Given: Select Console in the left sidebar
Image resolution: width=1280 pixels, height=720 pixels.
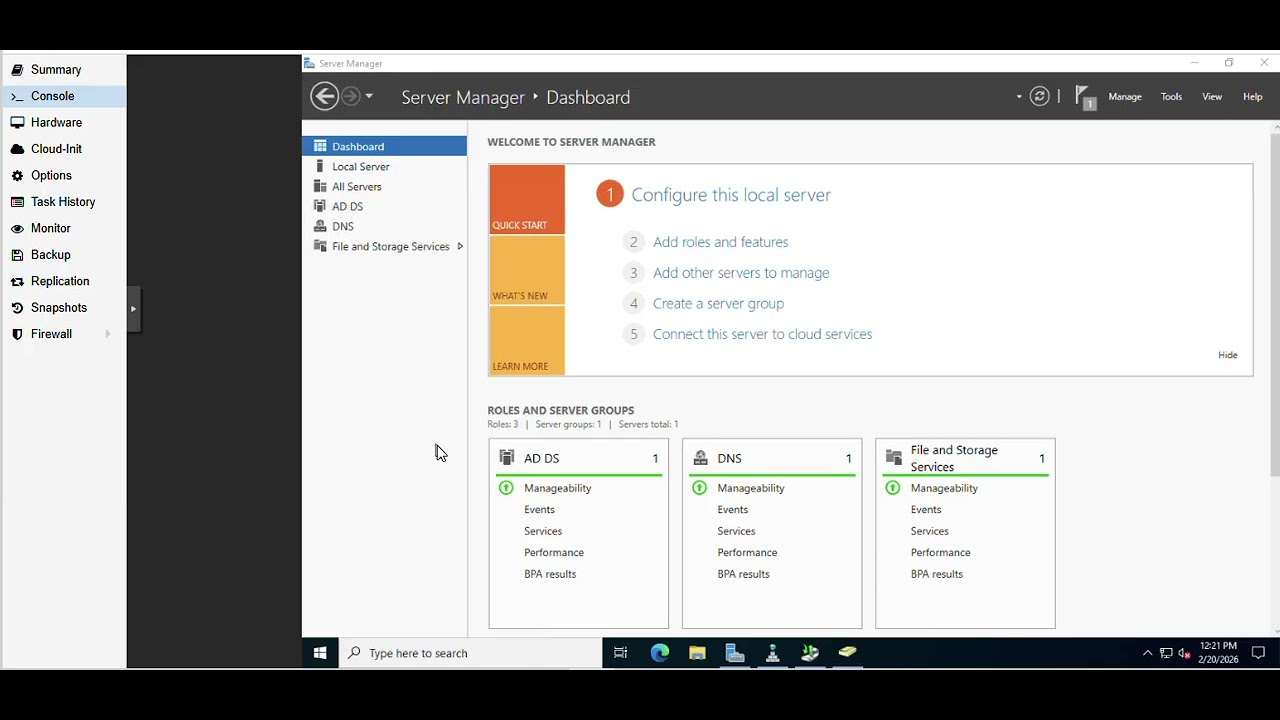Looking at the screenshot, I should (64, 96).
